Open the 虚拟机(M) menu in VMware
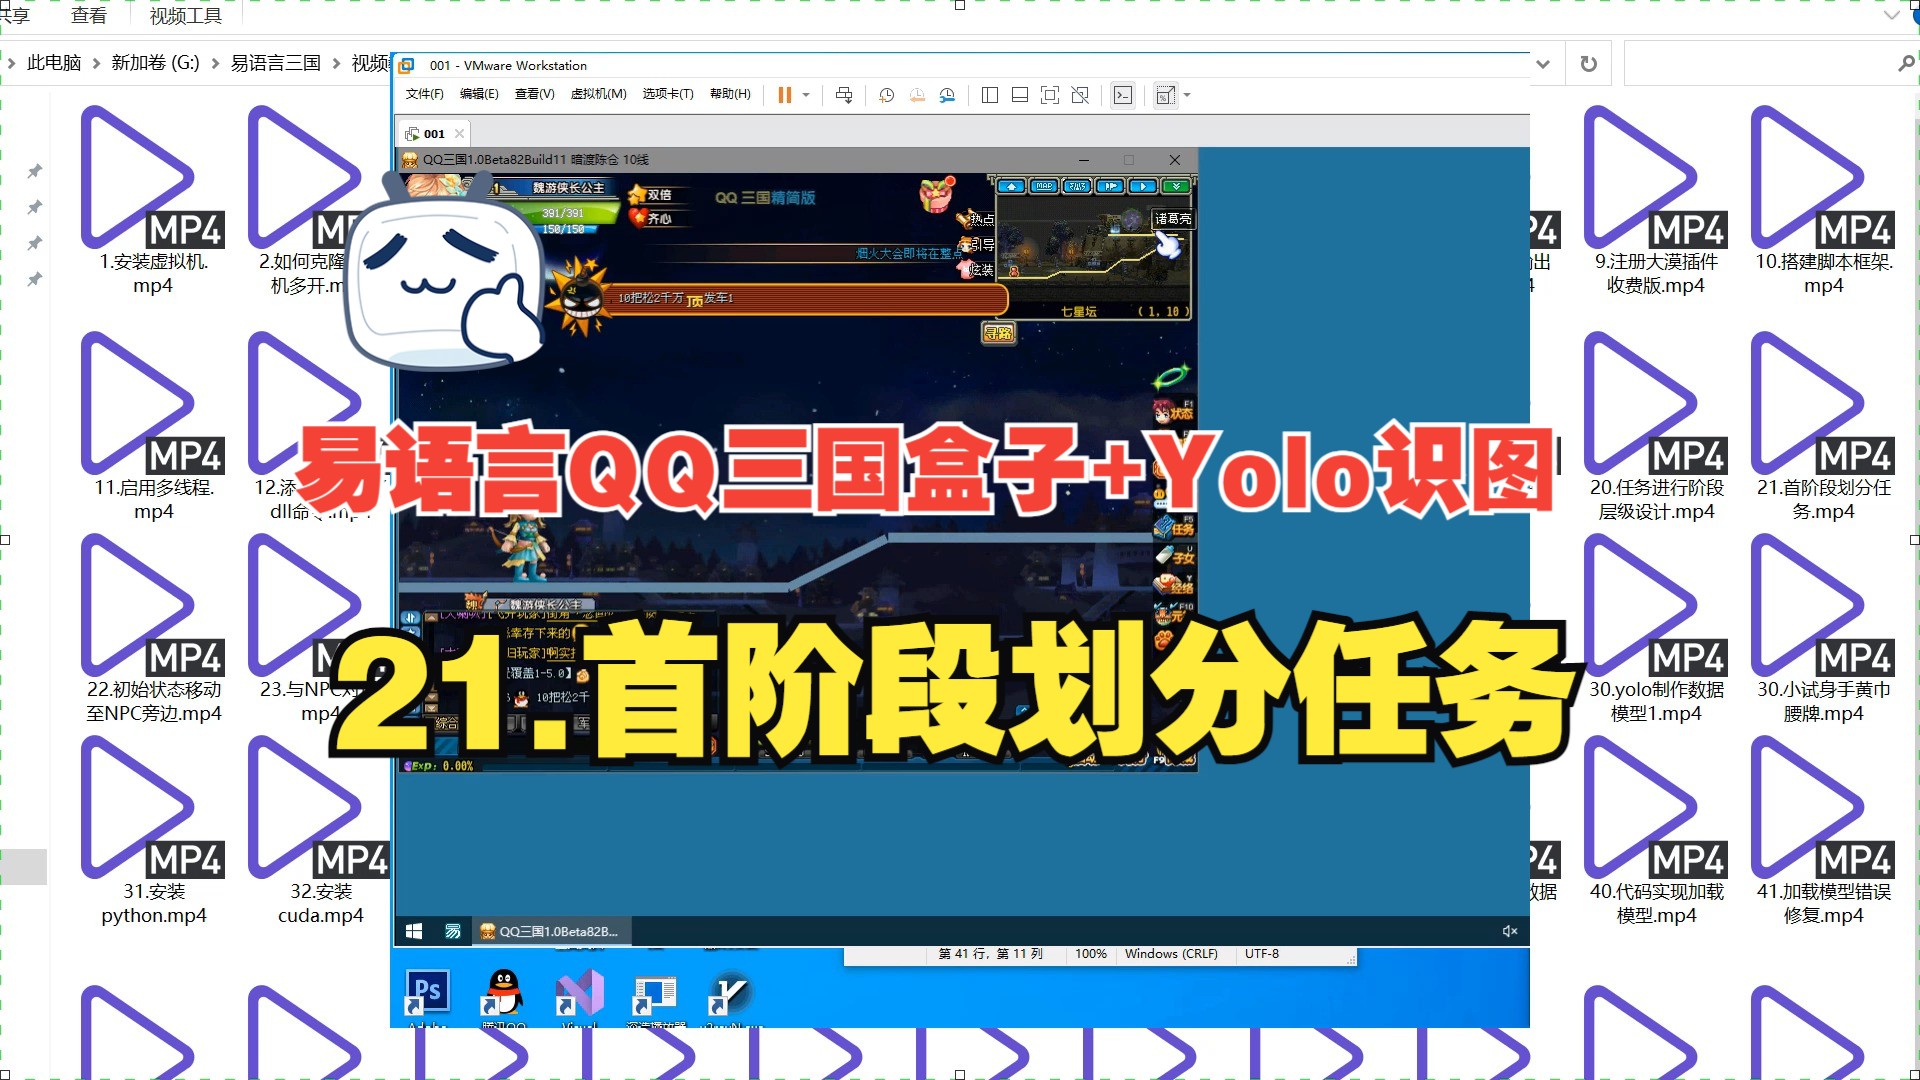This screenshot has width=1920, height=1080. click(598, 94)
